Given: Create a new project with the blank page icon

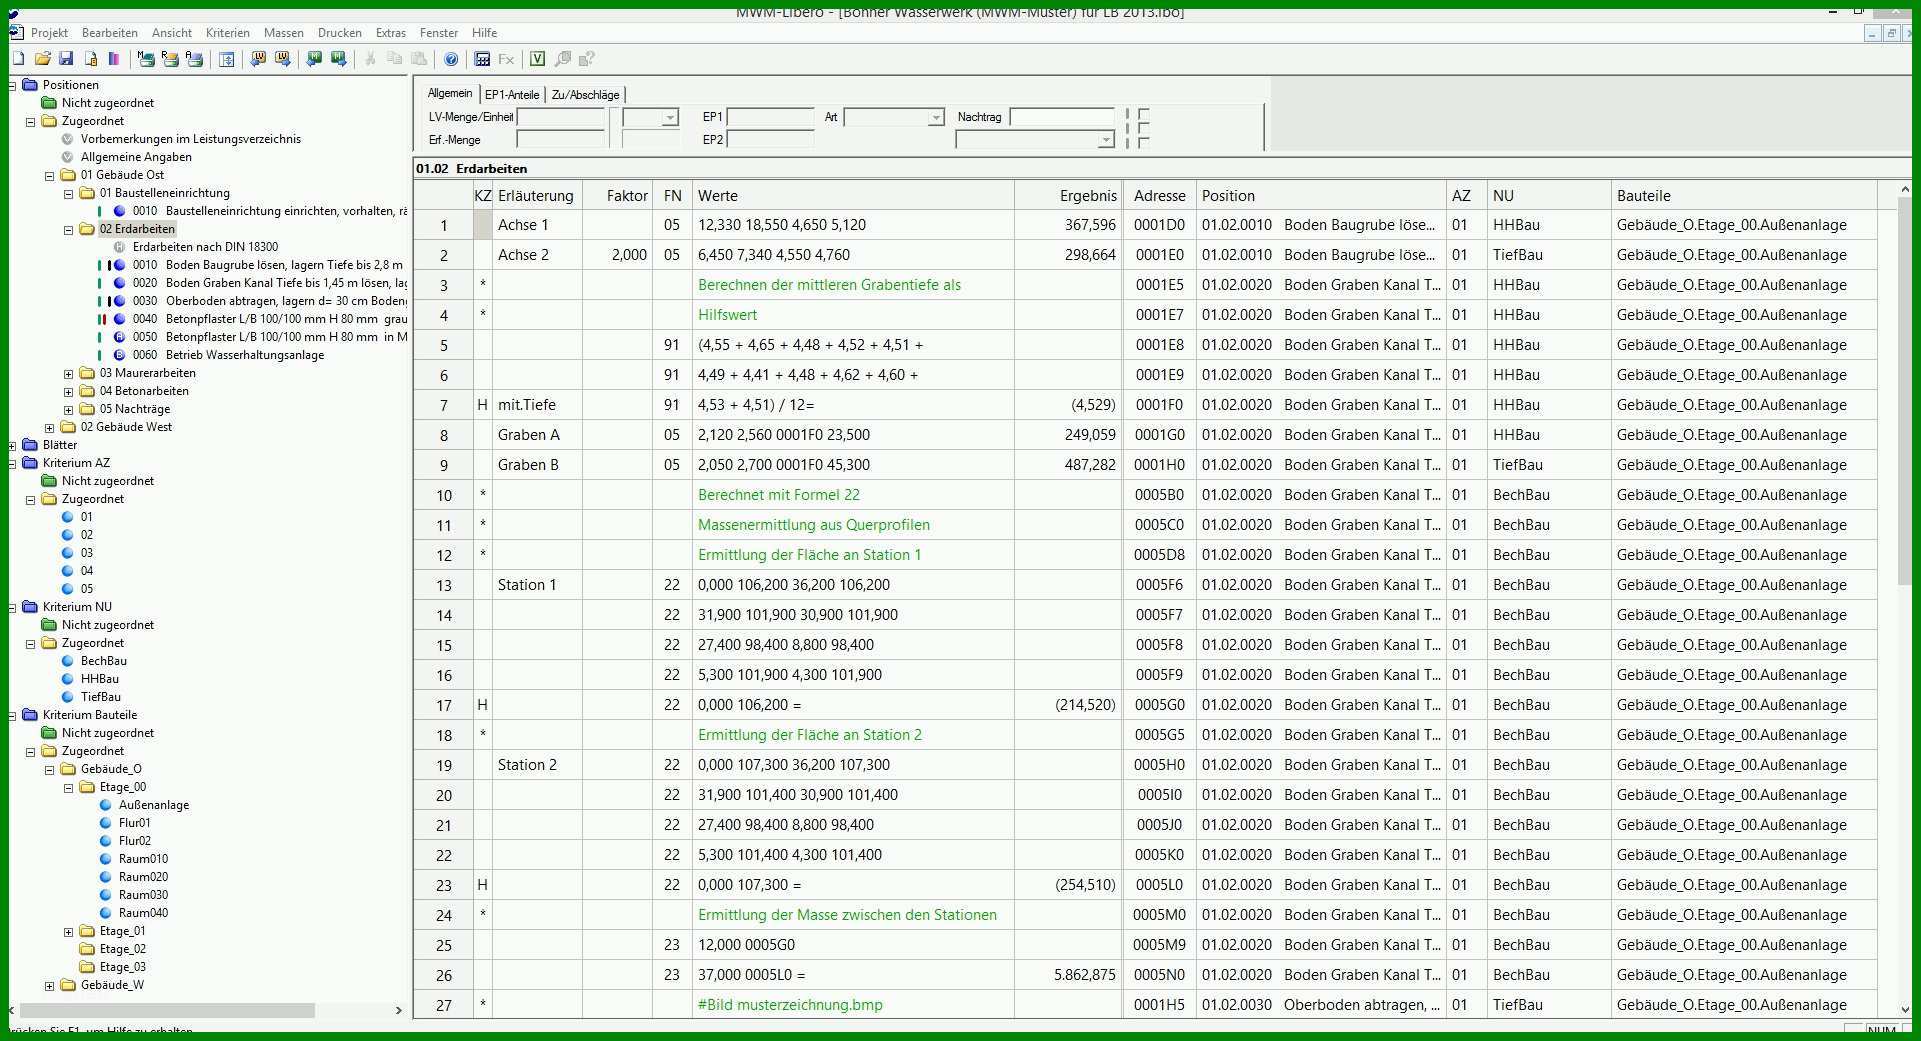Looking at the screenshot, I should click(18, 59).
